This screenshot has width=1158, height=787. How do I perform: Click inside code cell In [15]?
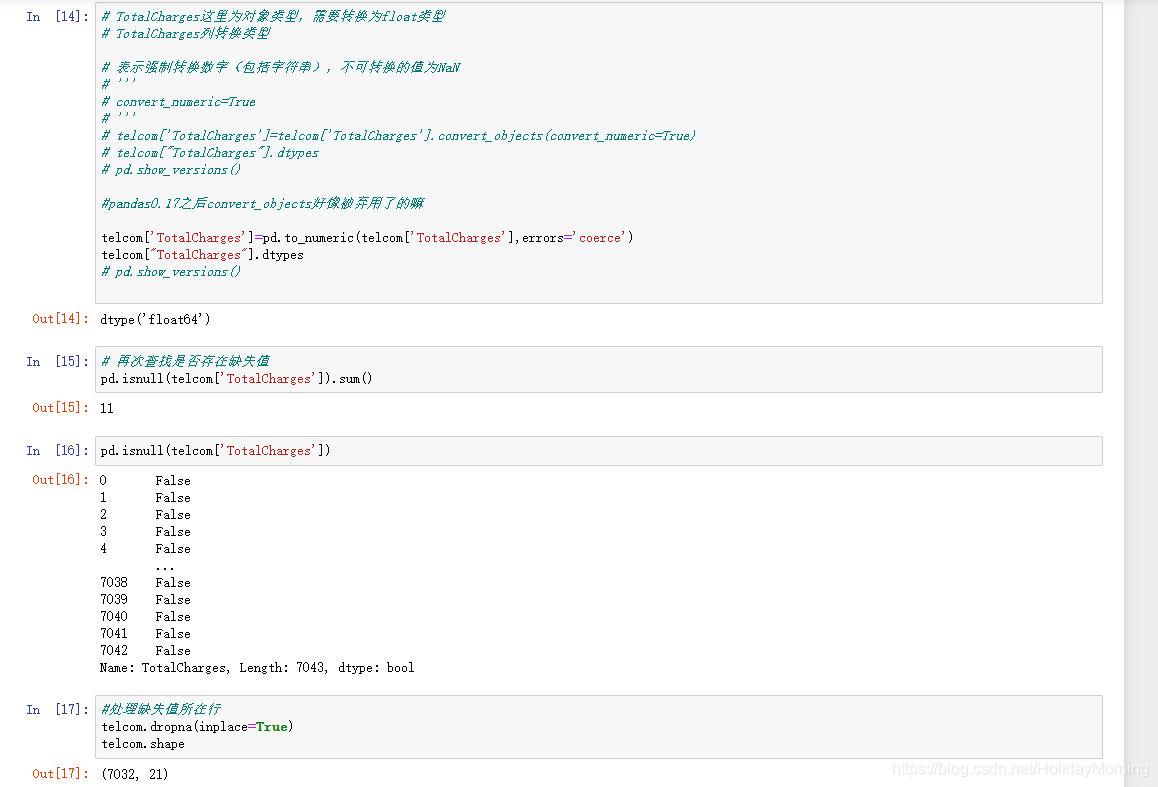click(x=598, y=370)
